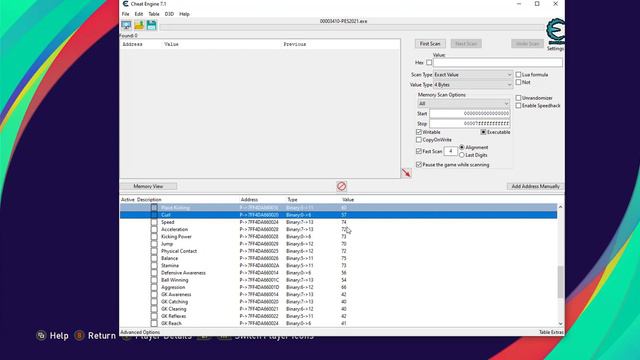Click the red clear-list circle icon
This screenshot has width=640, height=360.
click(x=342, y=186)
